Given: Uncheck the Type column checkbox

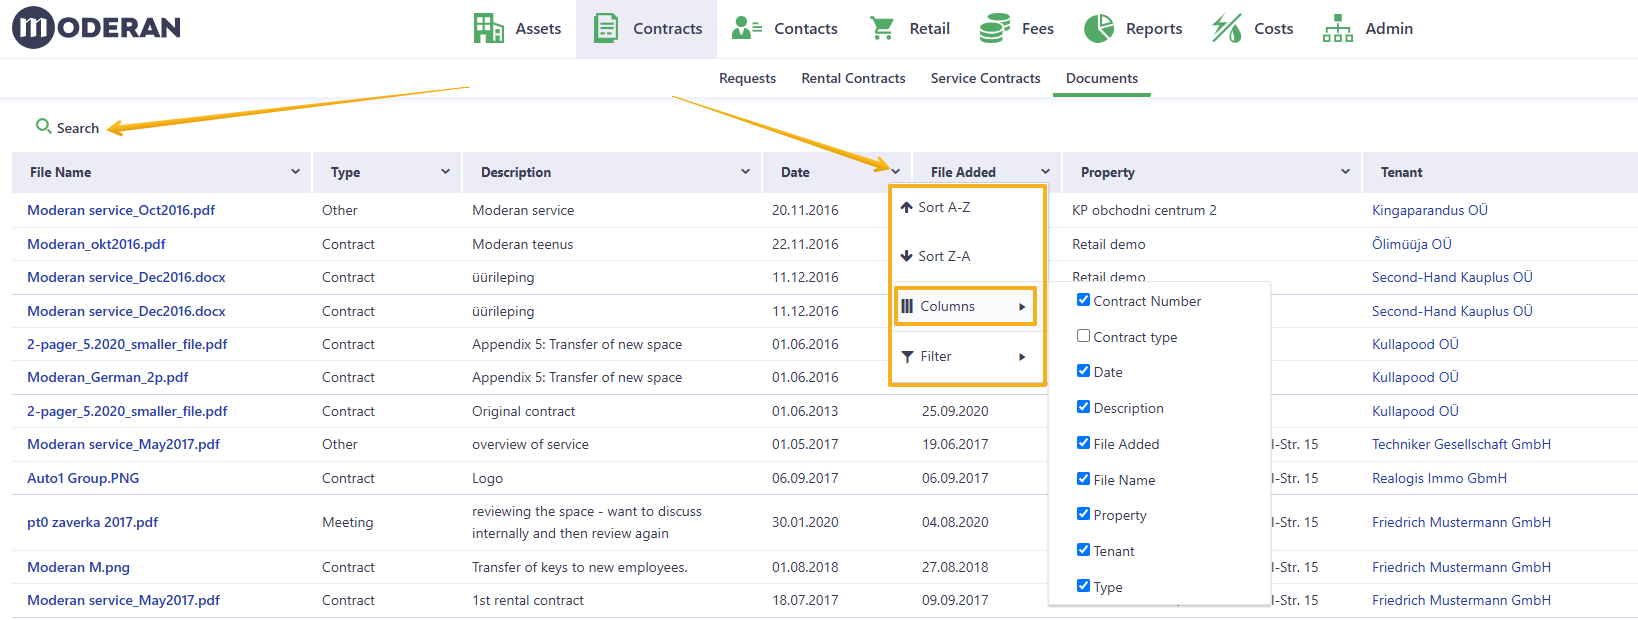Looking at the screenshot, I should click(x=1083, y=586).
